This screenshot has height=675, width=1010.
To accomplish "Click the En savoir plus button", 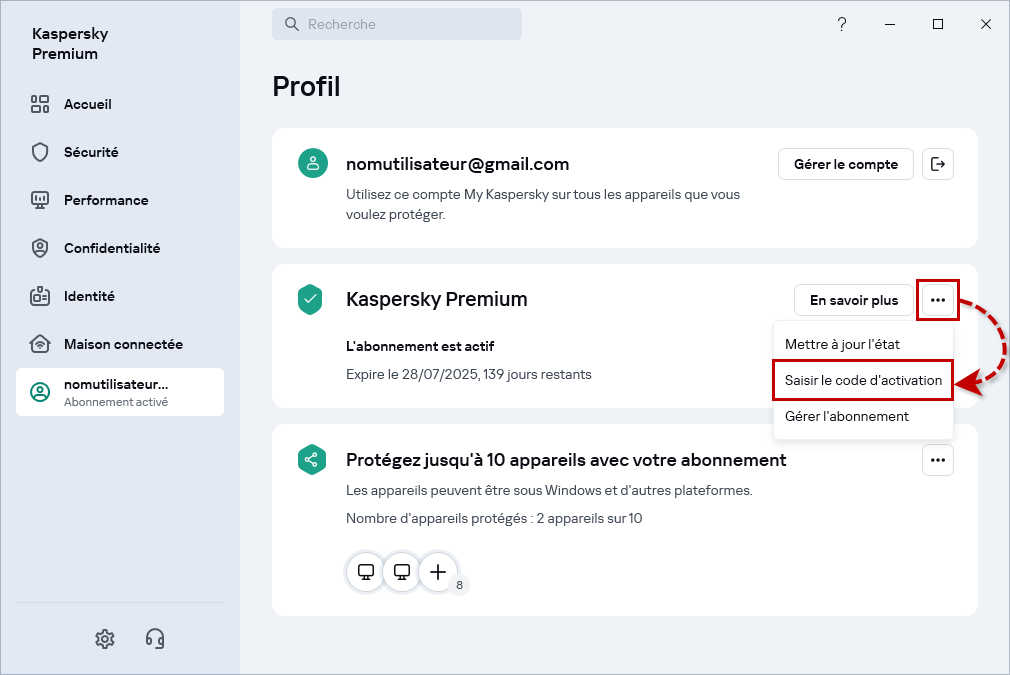I will 853,300.
